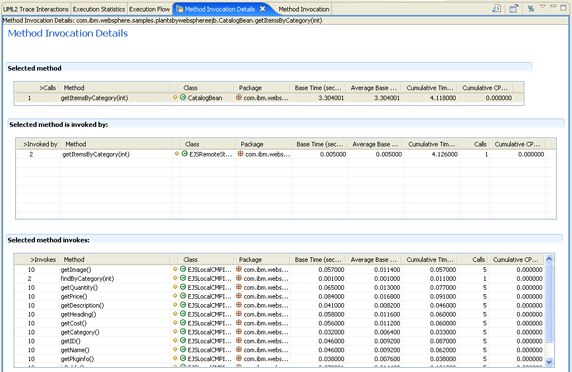Image resolution: width=572 pixels, height=372 pixels.
Task: Switch to the Execution Flow tab
Action: (150, 9)
